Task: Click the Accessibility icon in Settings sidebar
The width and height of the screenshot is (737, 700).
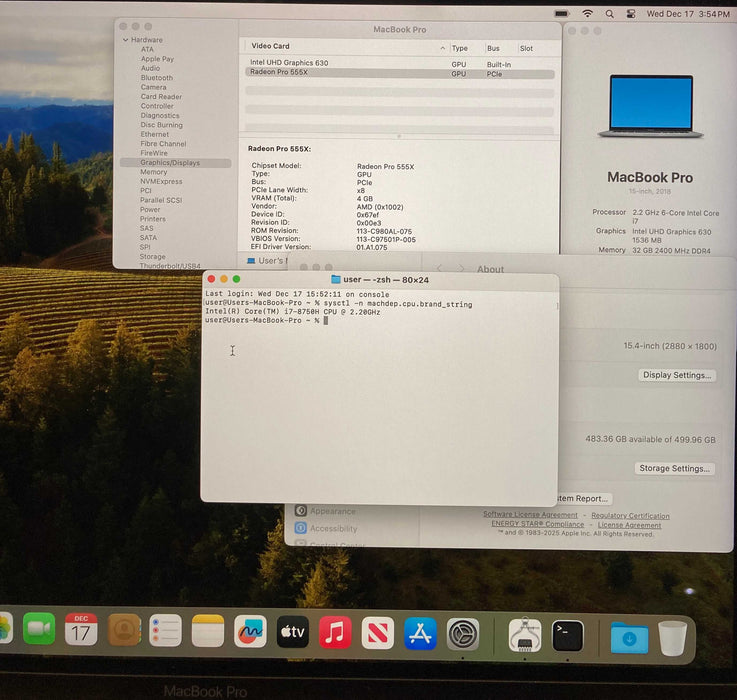Action: pos(301,528)
